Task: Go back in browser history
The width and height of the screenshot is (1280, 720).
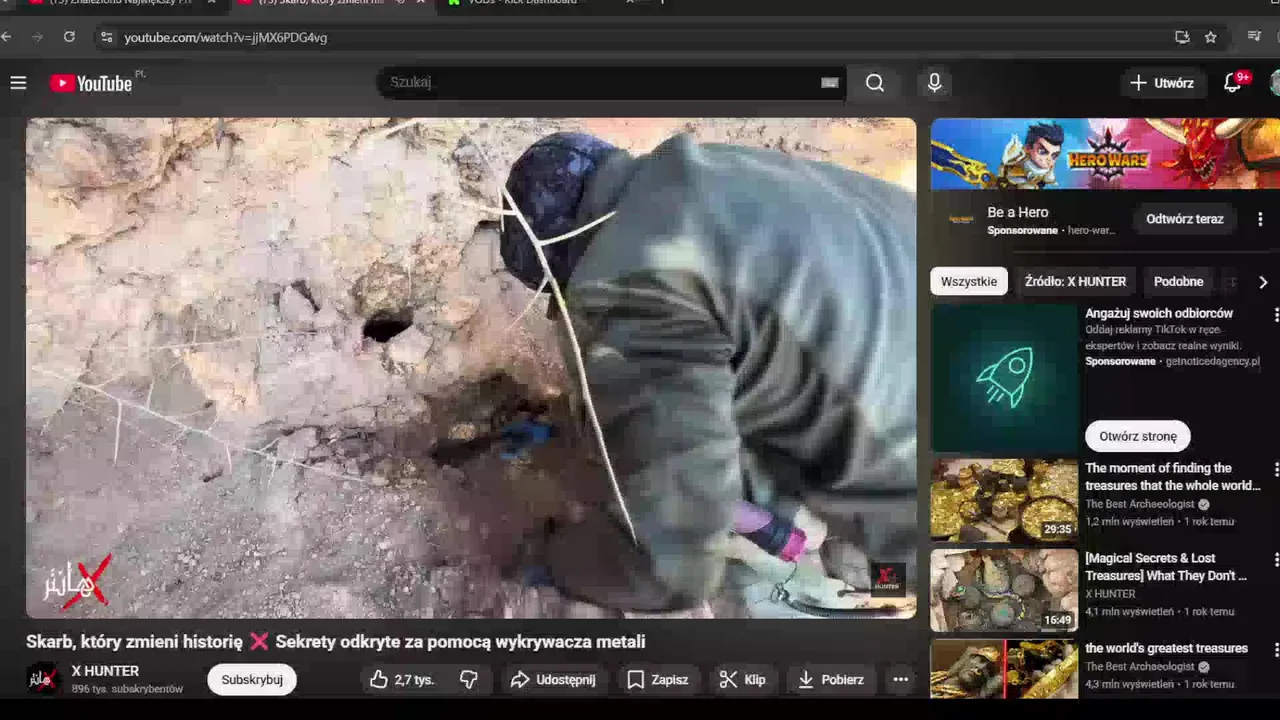Action: tap(7, 37)
